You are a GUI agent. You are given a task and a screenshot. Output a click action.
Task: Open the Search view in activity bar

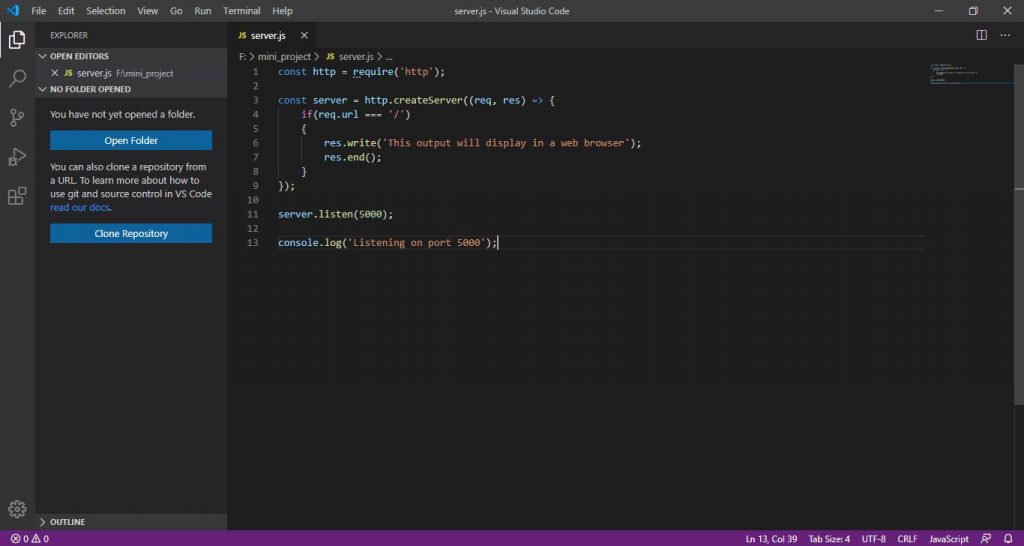pos(17,79)
